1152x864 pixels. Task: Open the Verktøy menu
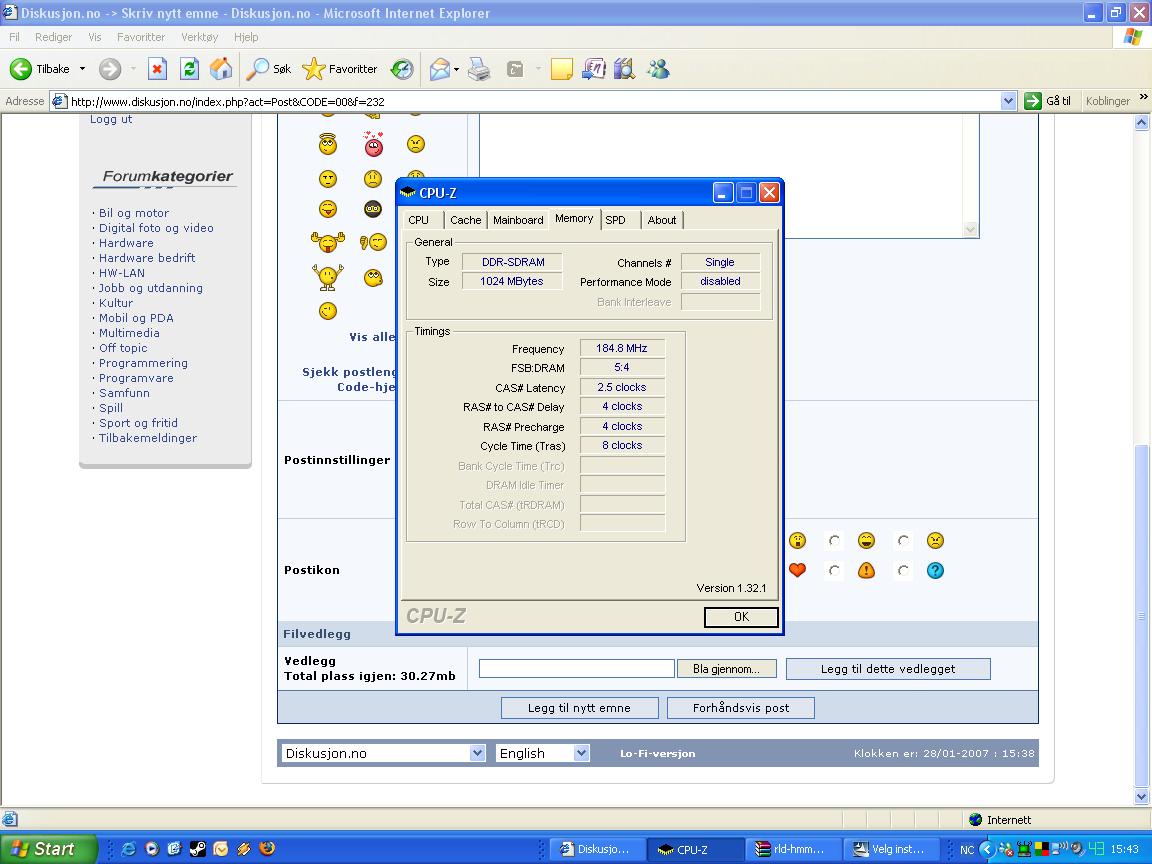(199, 37)
